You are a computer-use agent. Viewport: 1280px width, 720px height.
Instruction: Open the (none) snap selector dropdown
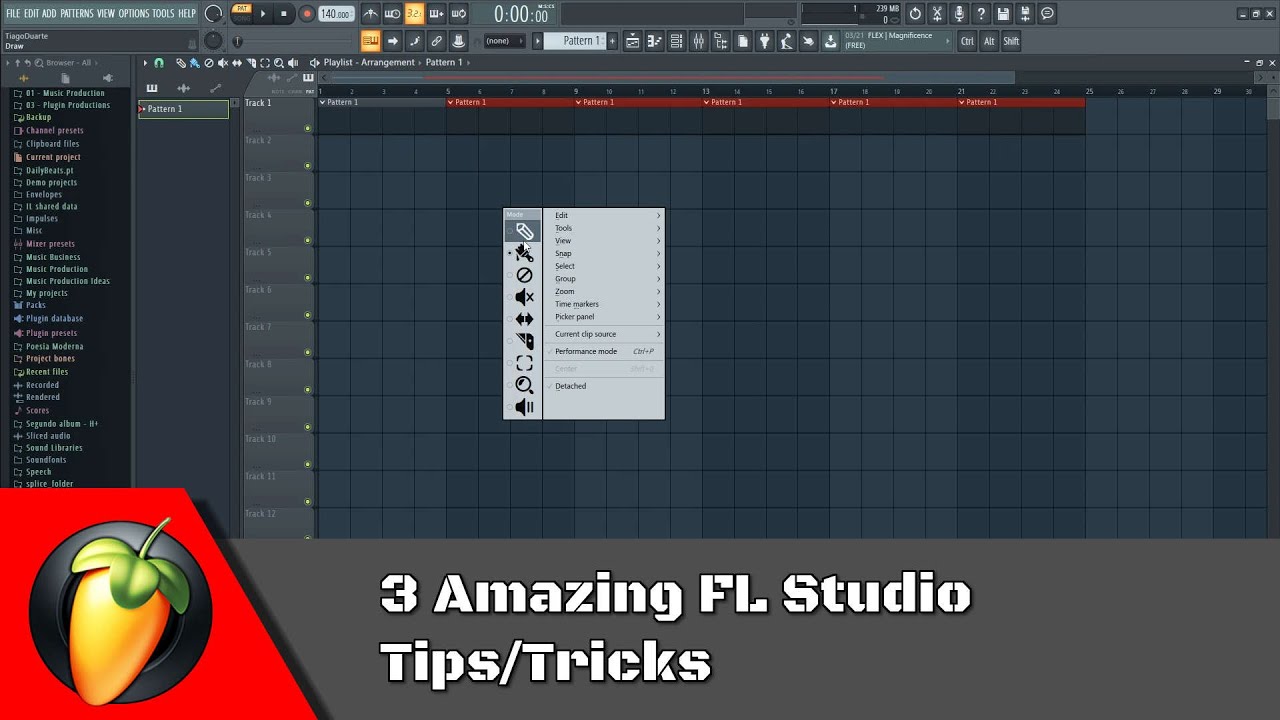tap(504, 41)
